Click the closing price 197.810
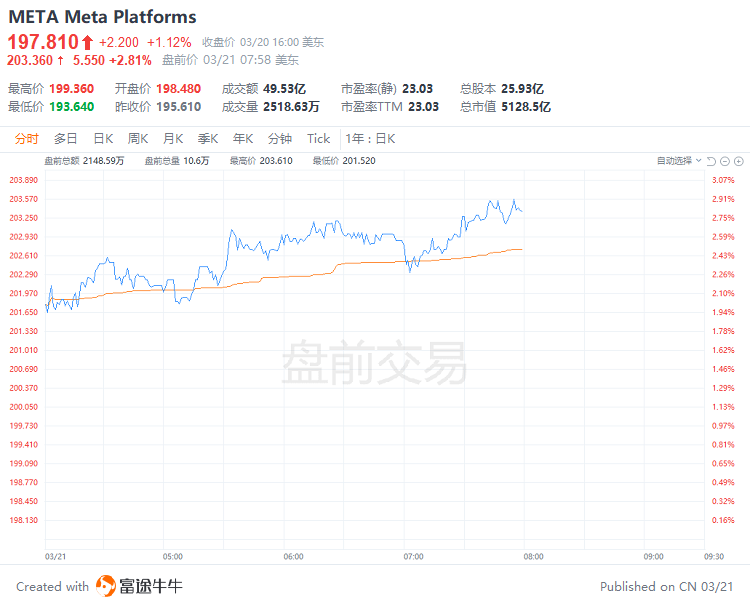750x607 pixels. pyautogui.click(x=43, y=42)
